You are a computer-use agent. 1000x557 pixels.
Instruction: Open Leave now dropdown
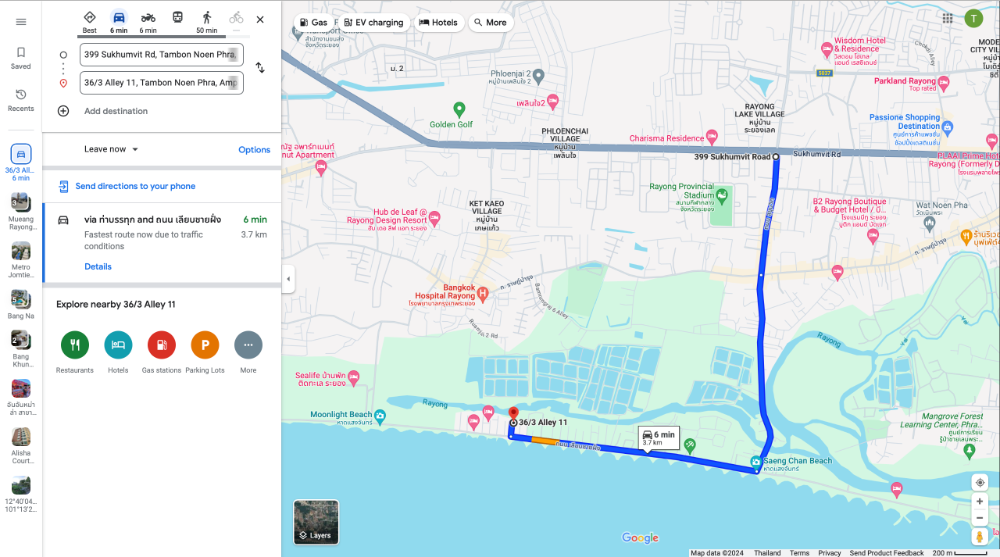tap(111, 149)
